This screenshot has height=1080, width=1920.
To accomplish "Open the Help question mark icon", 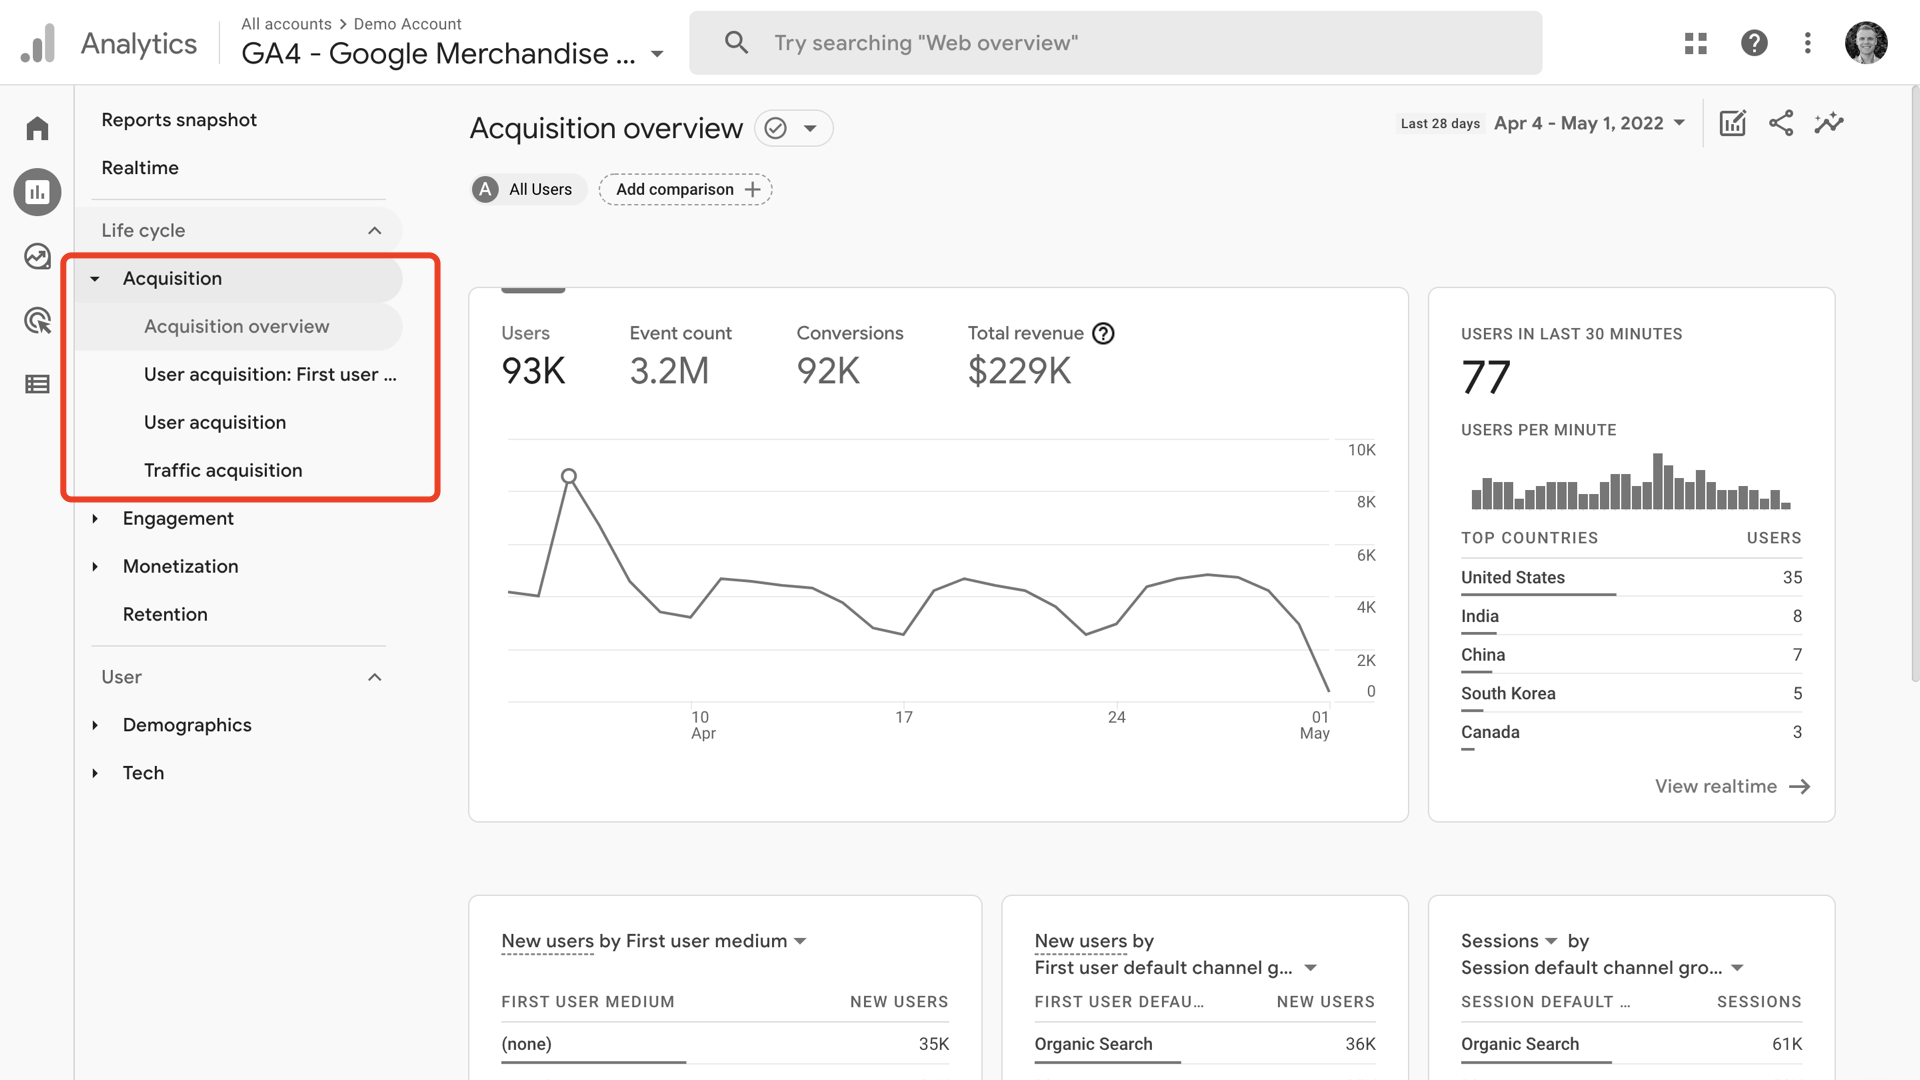I will (x=1755, y=42).
